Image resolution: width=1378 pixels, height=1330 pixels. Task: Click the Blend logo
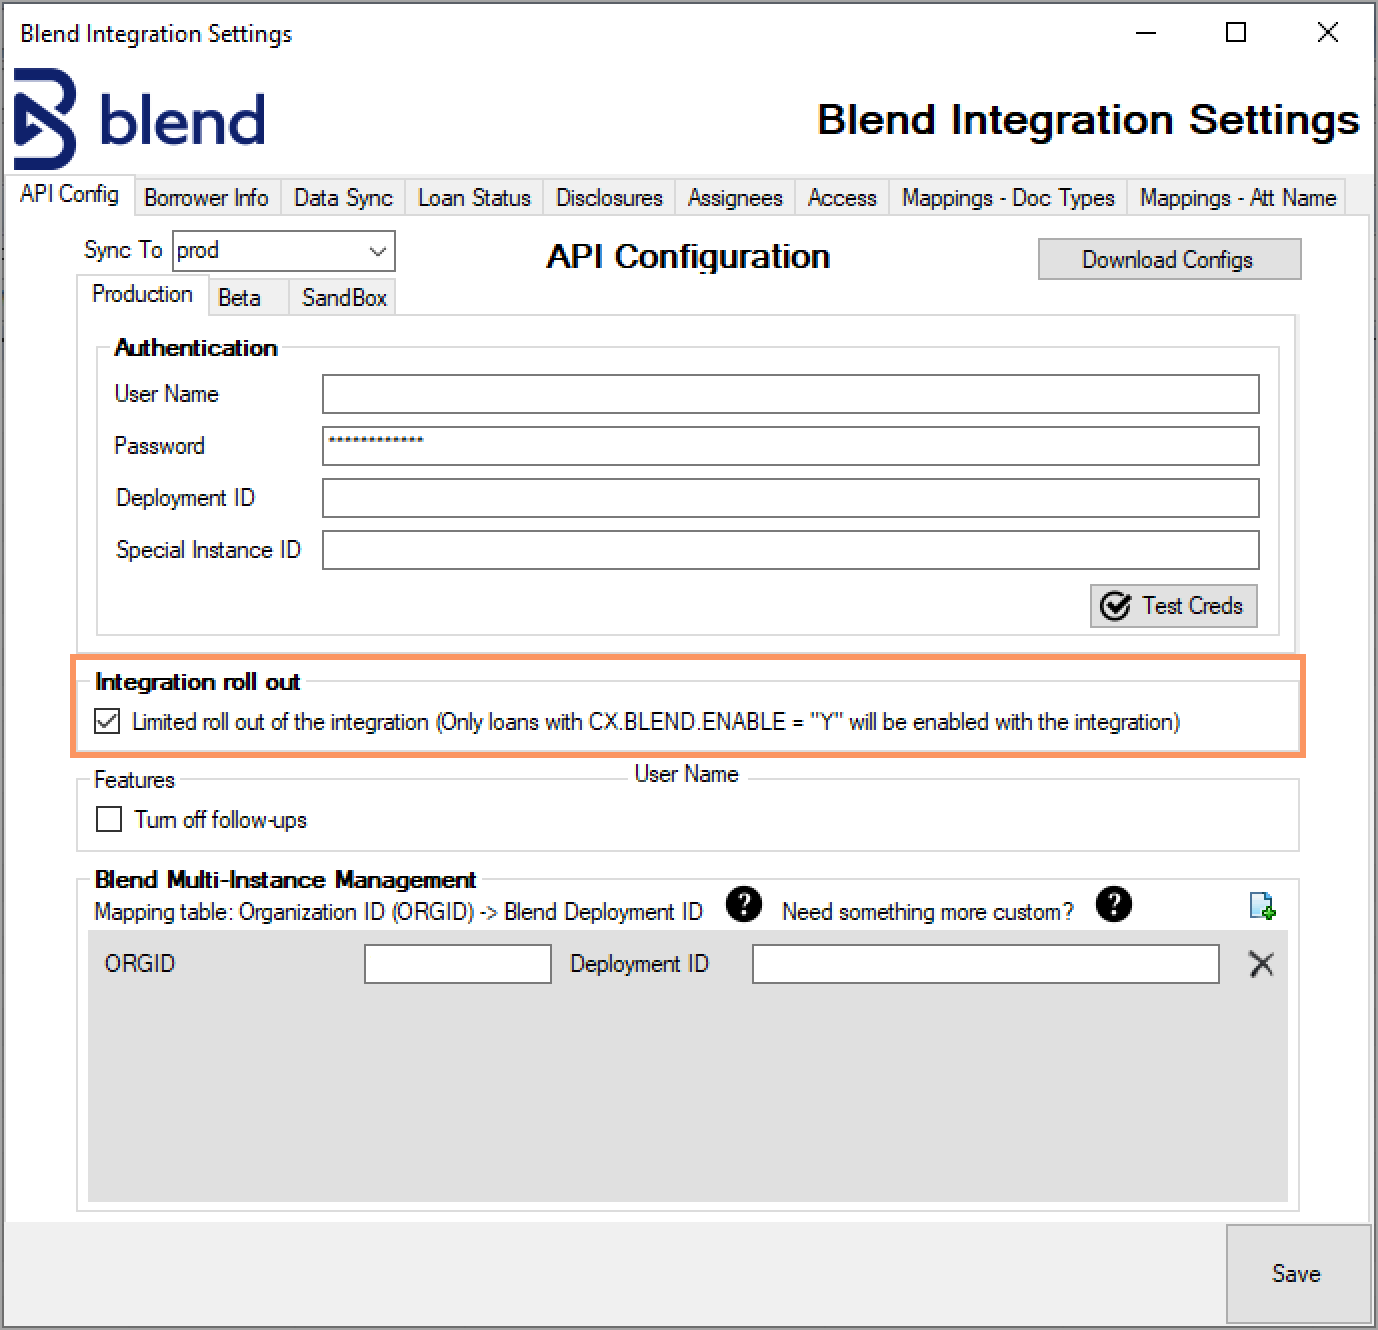pyautogui.click(x=140, y=119)
